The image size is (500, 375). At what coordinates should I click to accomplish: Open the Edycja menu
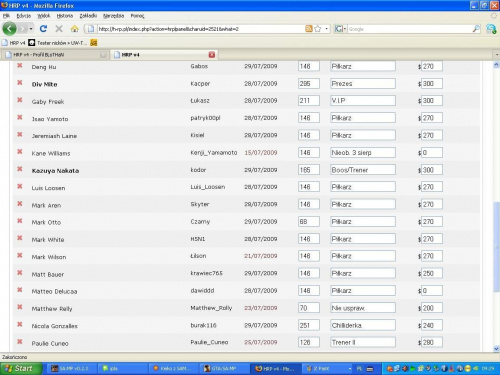point(24,16)
